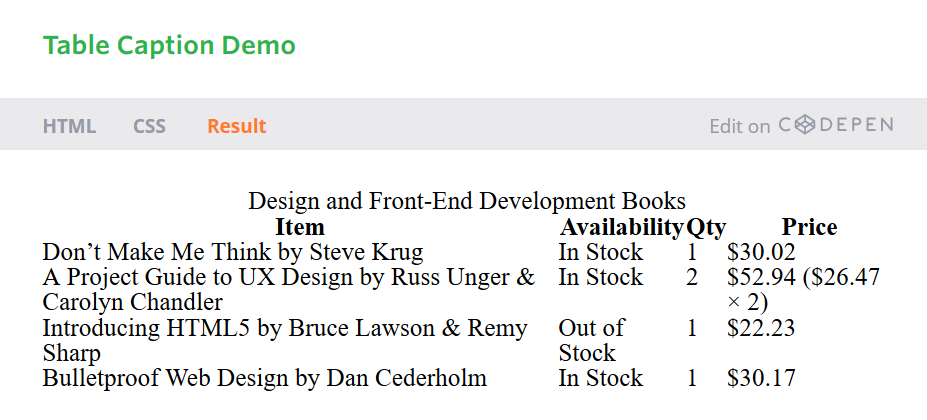This screenshot has width=927, height=420.
Task: Open the Edit on CodePen link
Action: [801, 125]
